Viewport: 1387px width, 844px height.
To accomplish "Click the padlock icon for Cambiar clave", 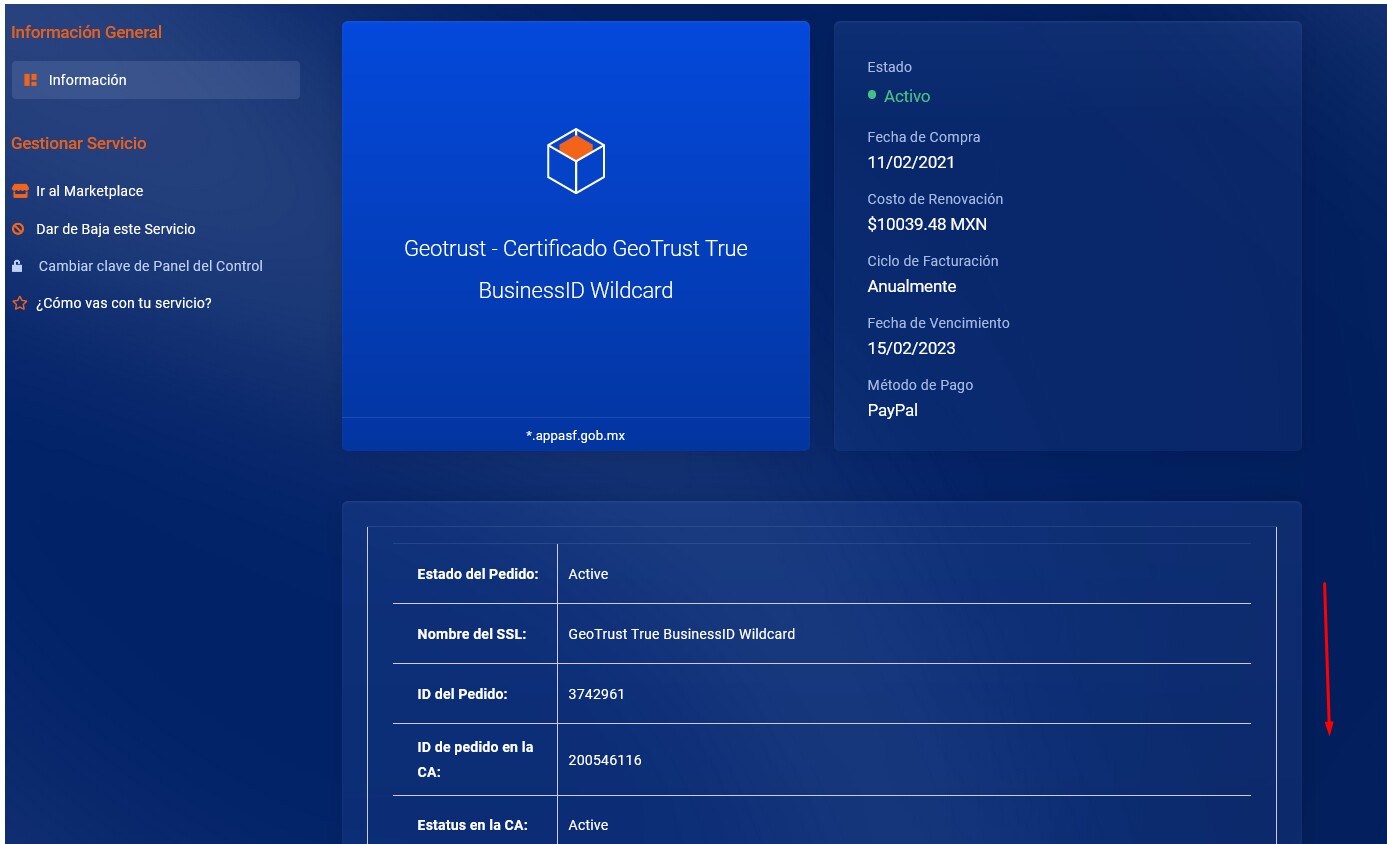I will pyautogui.click(x=17, y=266).
